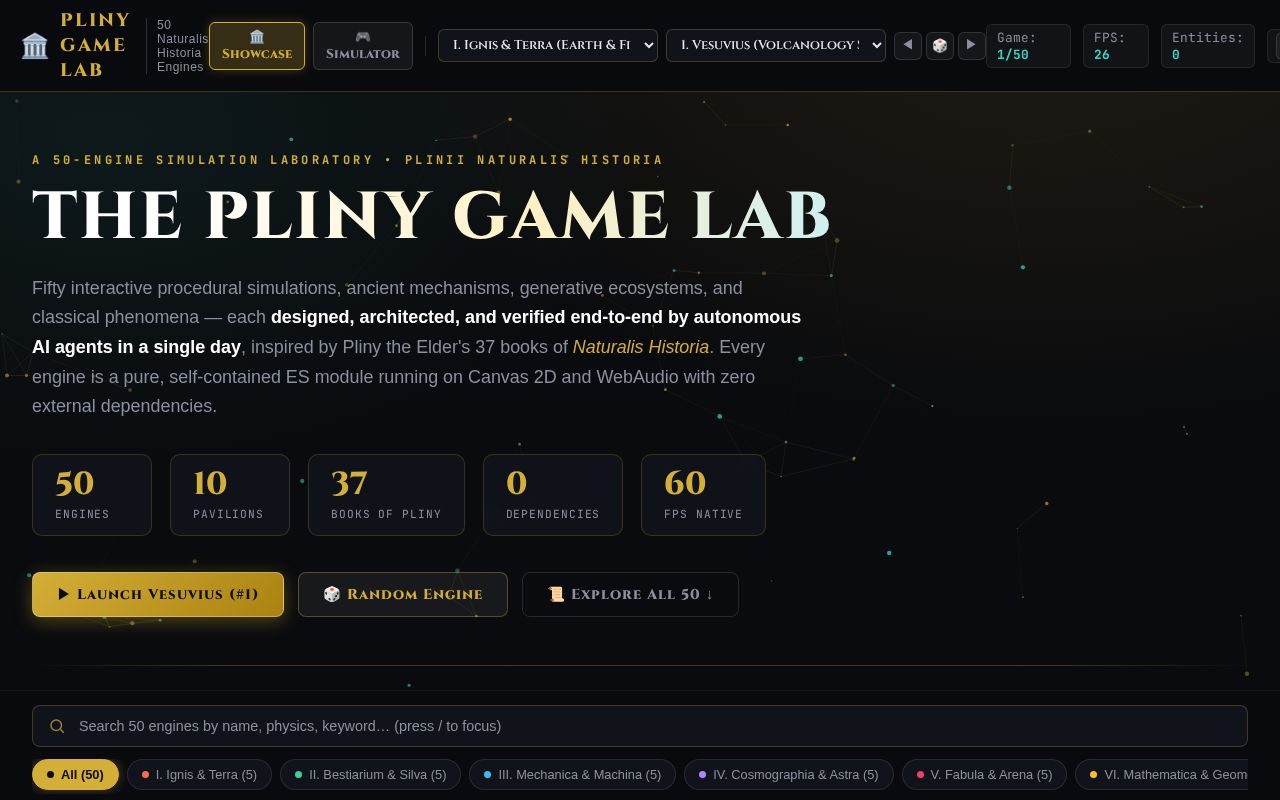Screen dimensions: 1280x800
Task: Go to the previous engine arrow
Action: coord(908,45)
